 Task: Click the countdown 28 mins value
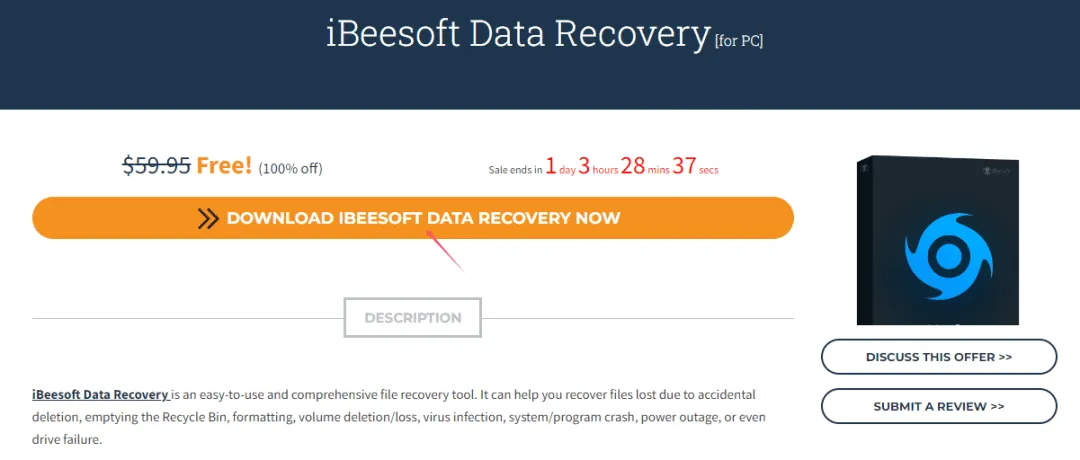tap(644, 167)
